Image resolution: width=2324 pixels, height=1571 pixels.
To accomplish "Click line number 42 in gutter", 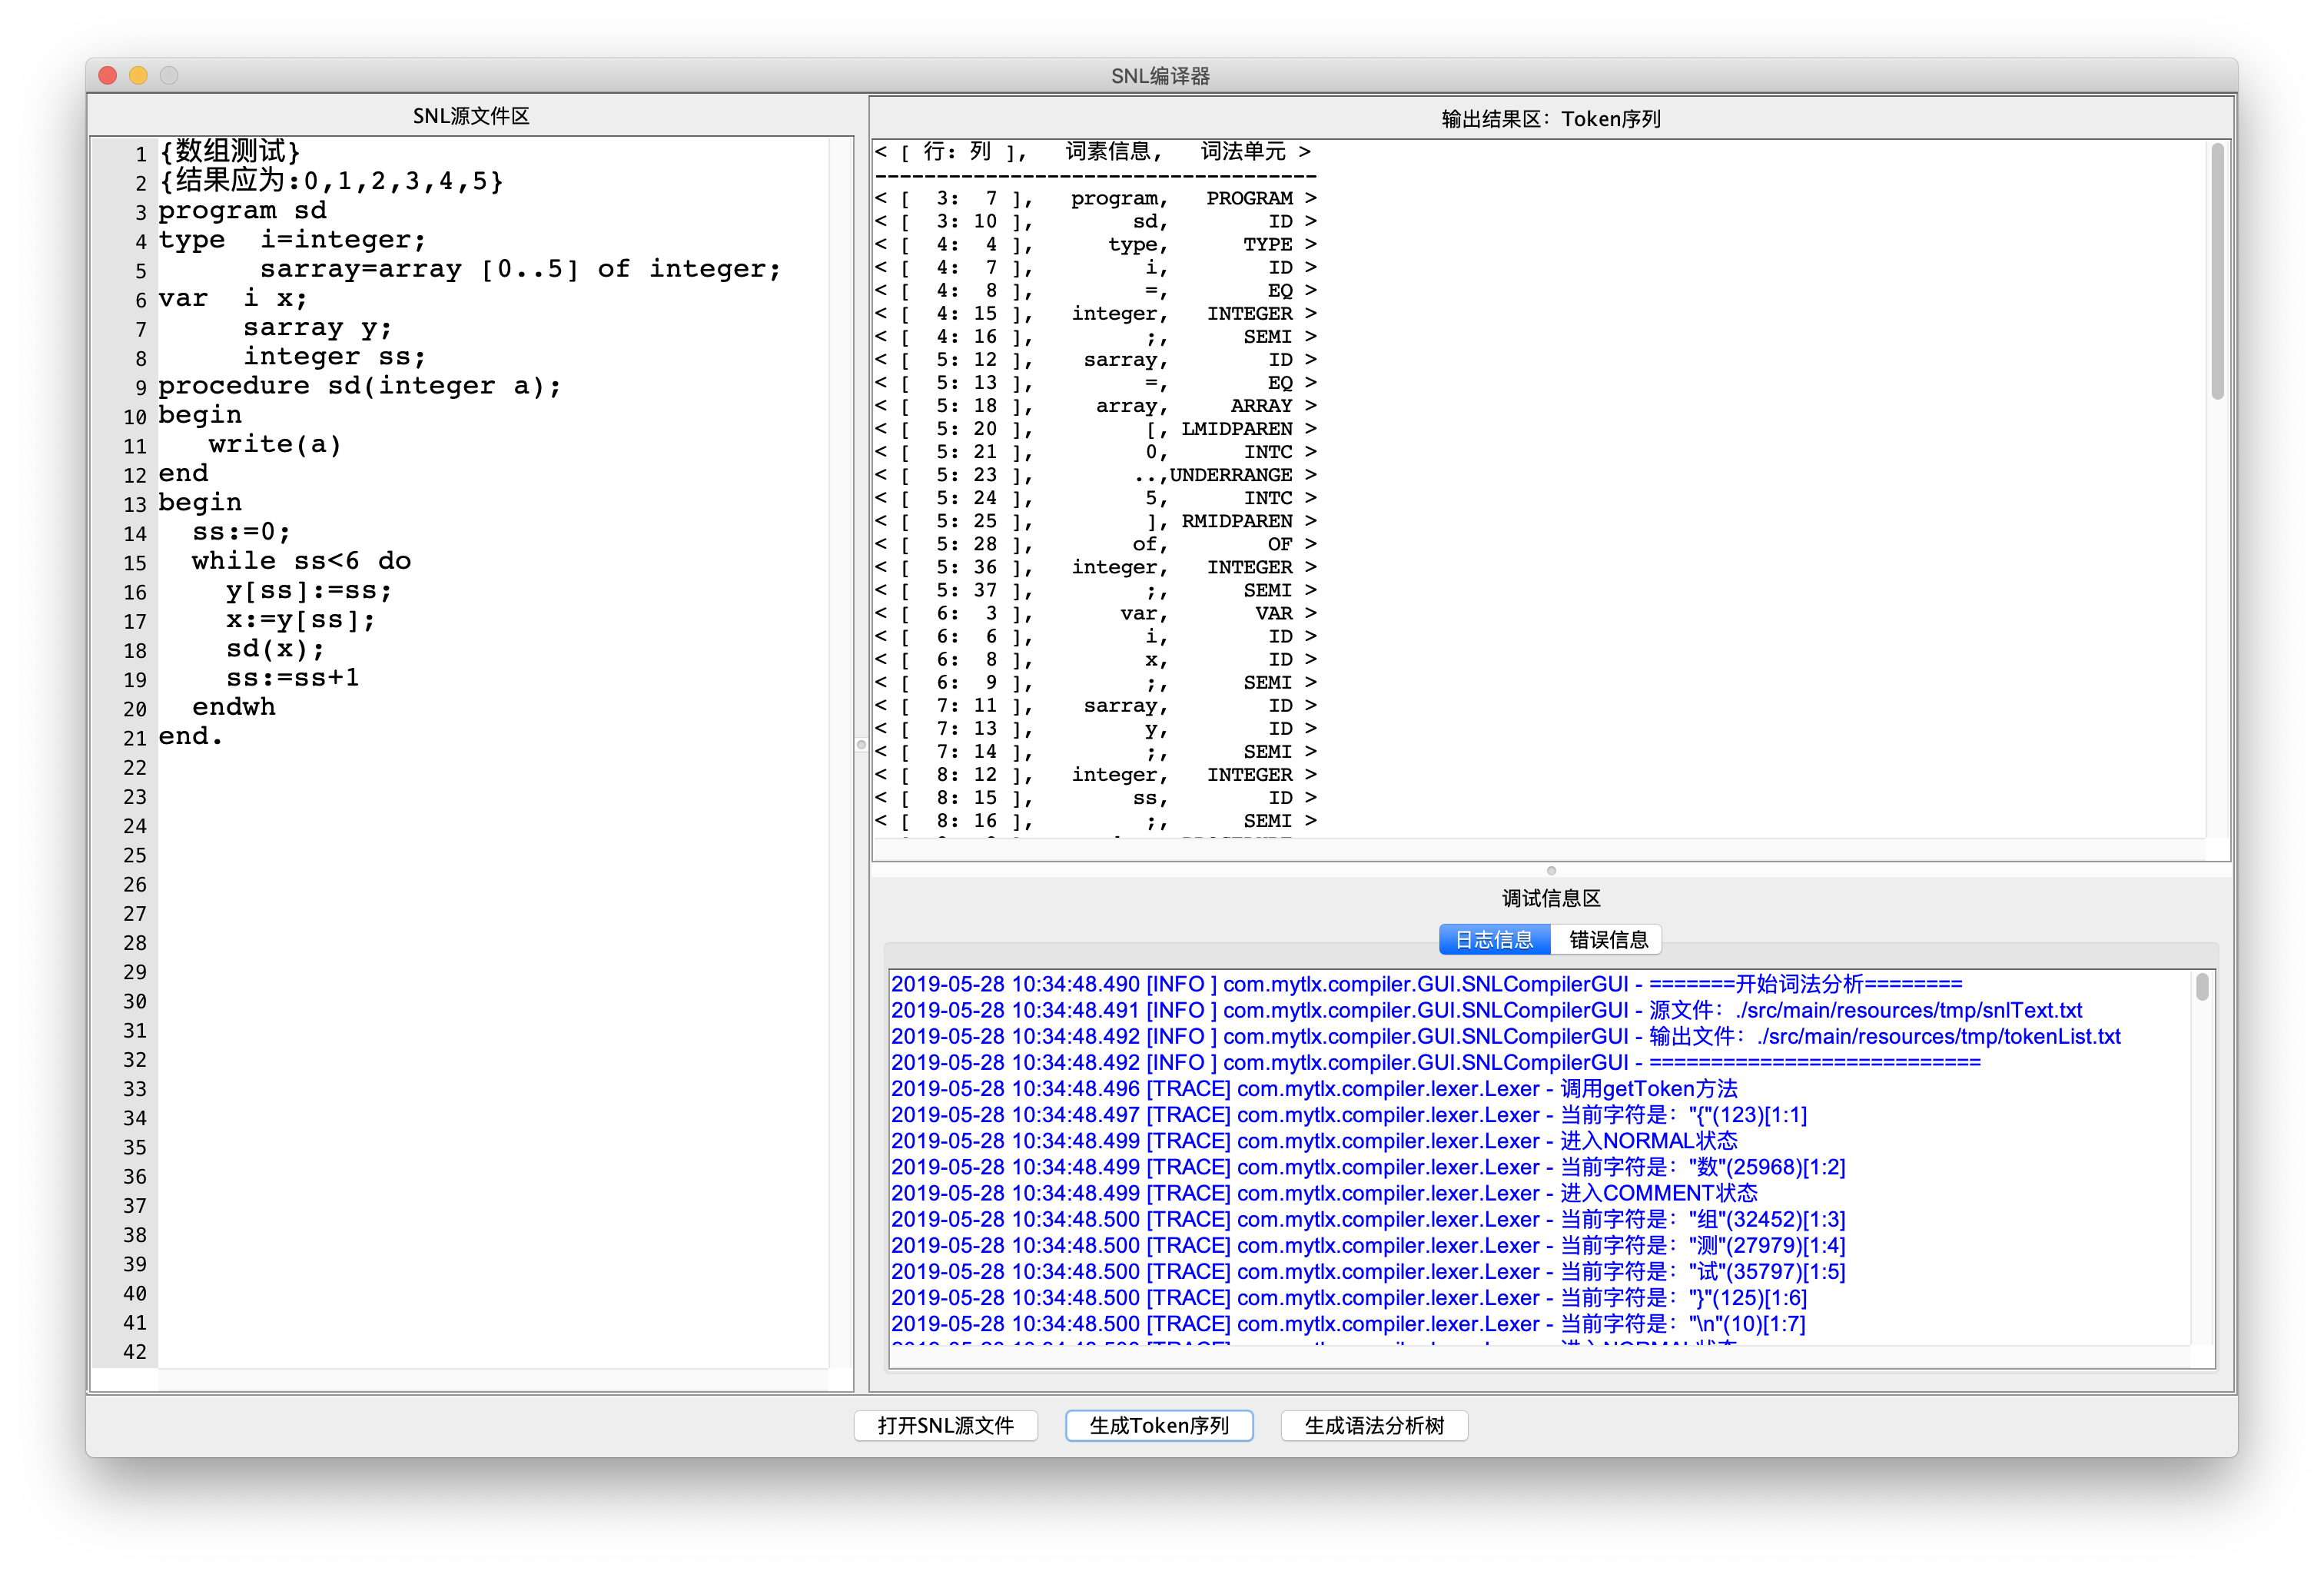I will [135, 1351].
